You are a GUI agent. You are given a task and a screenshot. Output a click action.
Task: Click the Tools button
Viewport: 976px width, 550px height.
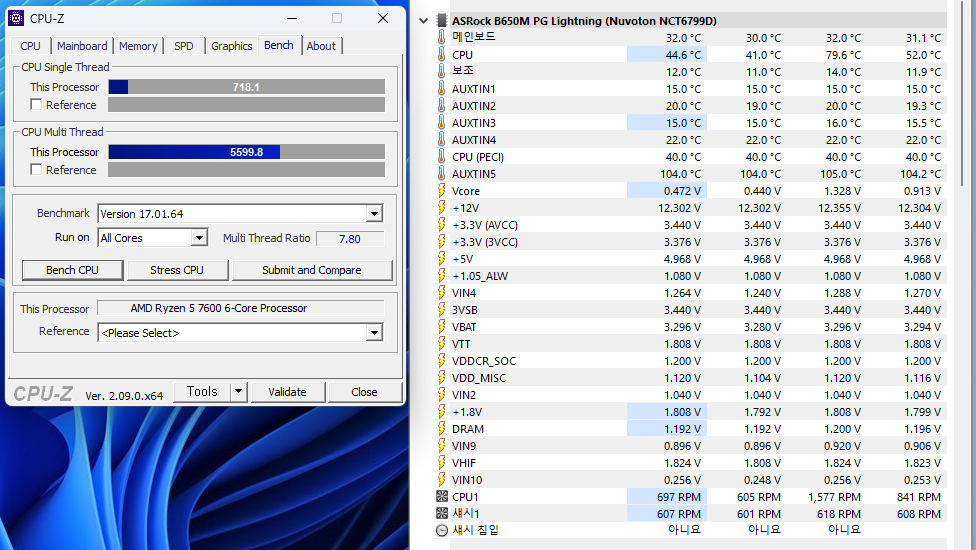click(202, 392)
